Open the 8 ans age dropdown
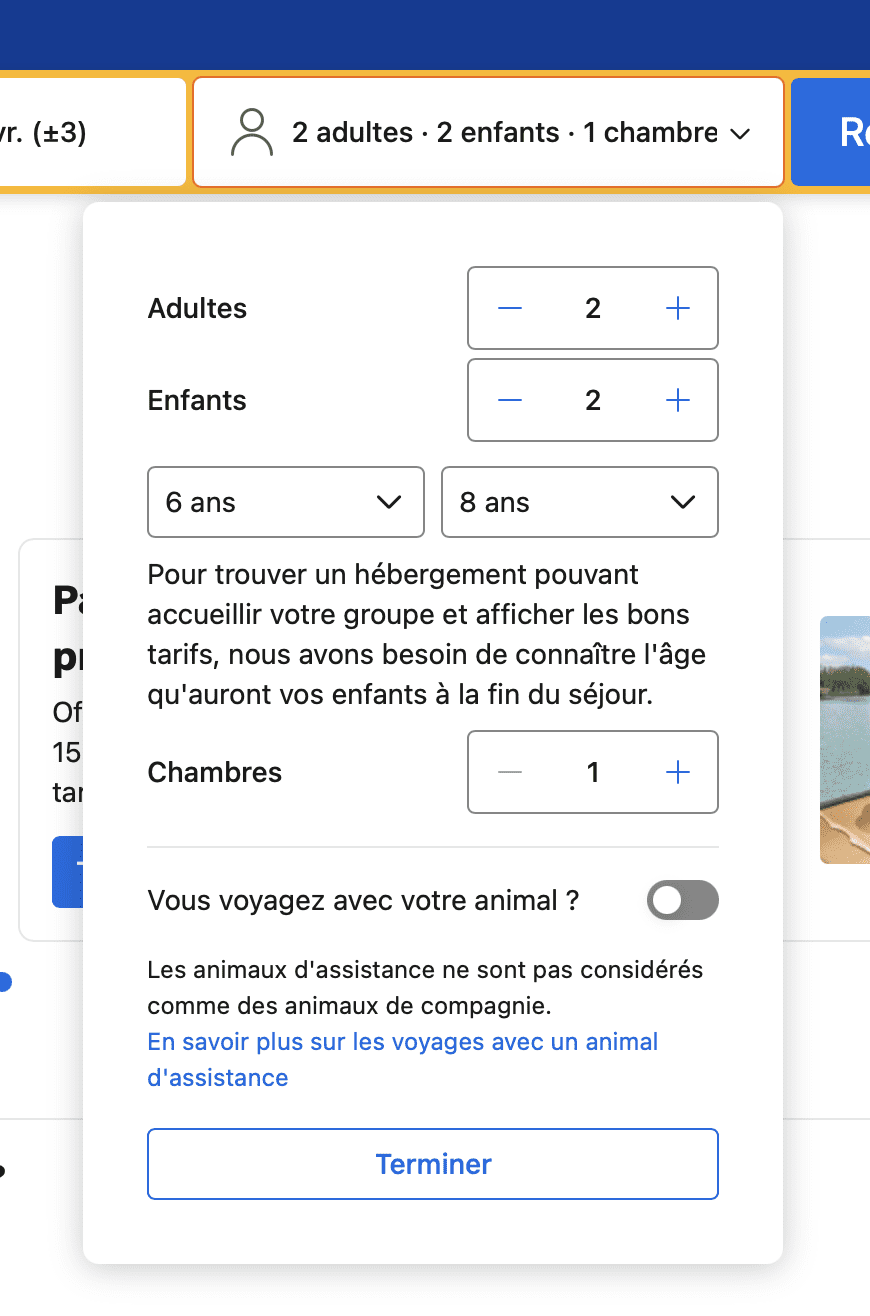The width and height of the screenshot is (870, 1316). [580, 502]
